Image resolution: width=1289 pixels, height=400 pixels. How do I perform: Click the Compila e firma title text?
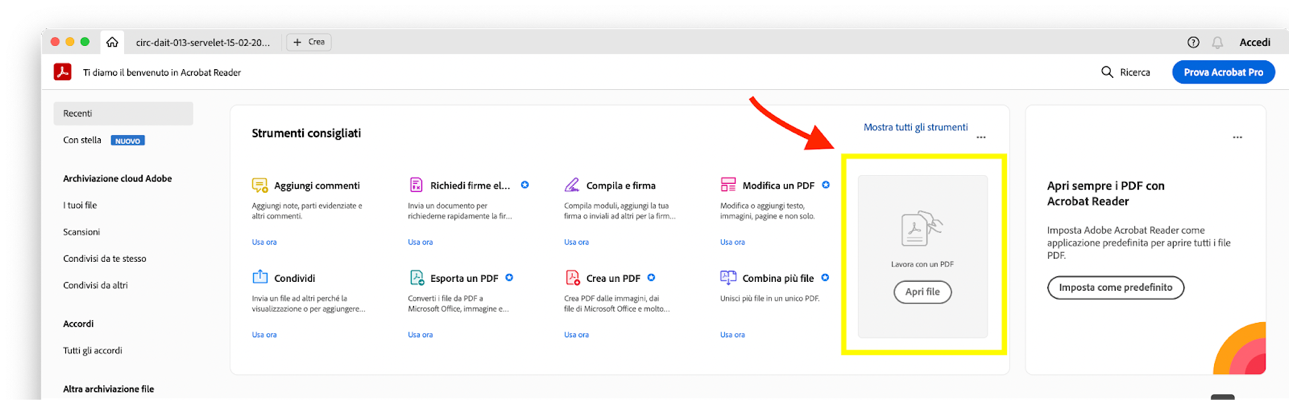(621, 185)
